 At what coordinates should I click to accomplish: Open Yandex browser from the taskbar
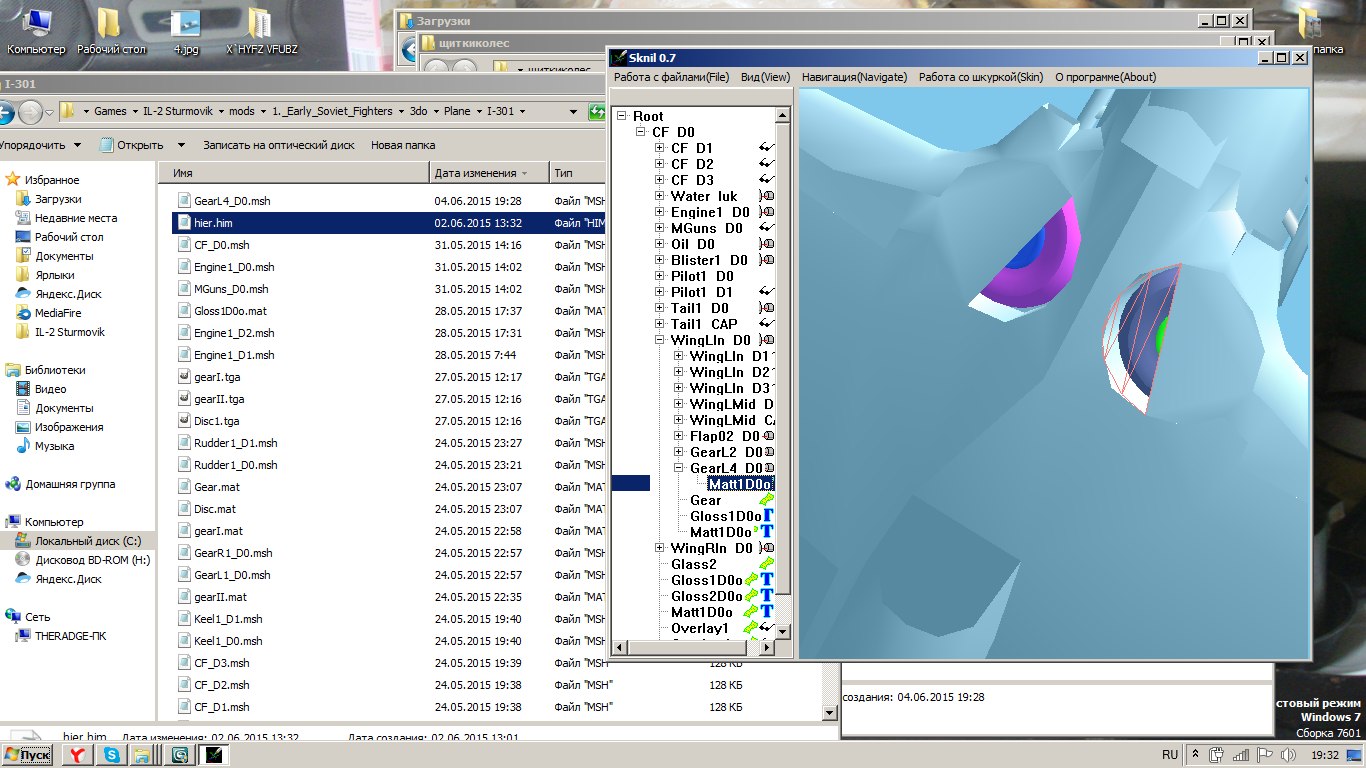click(77, 755)
